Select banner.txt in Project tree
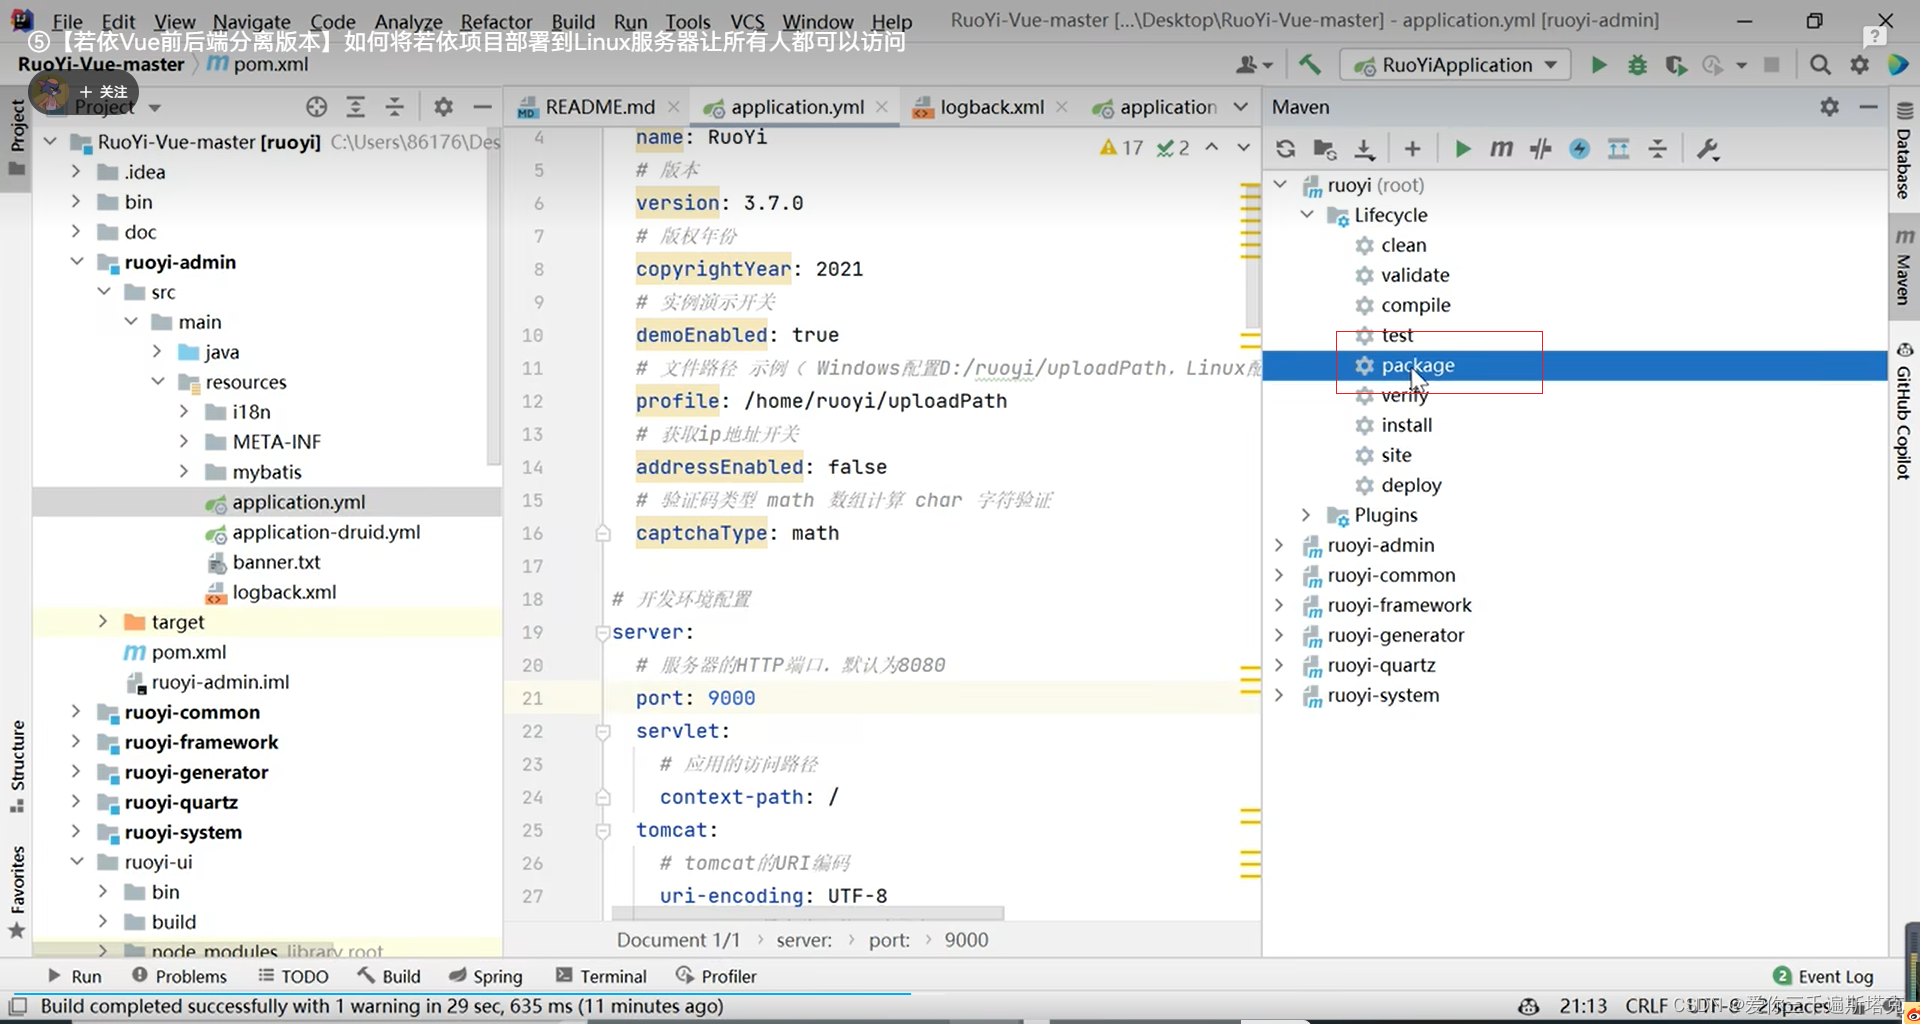Image resolution: width=1920 pixels, height=1024 pixels. coord(276,562)
